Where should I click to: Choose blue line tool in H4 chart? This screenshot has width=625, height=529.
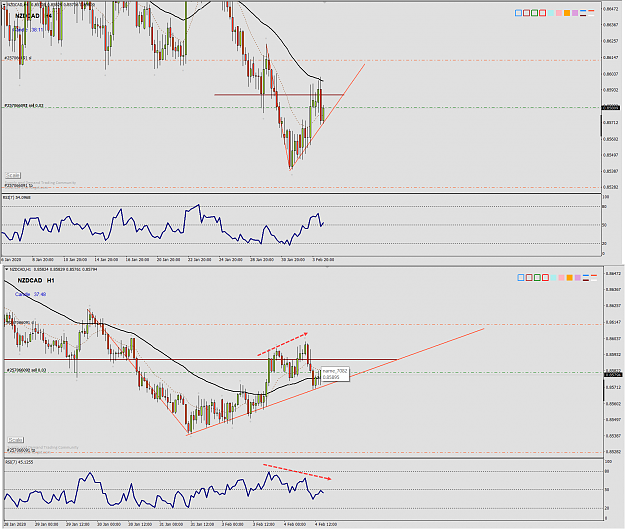(583, 11)
